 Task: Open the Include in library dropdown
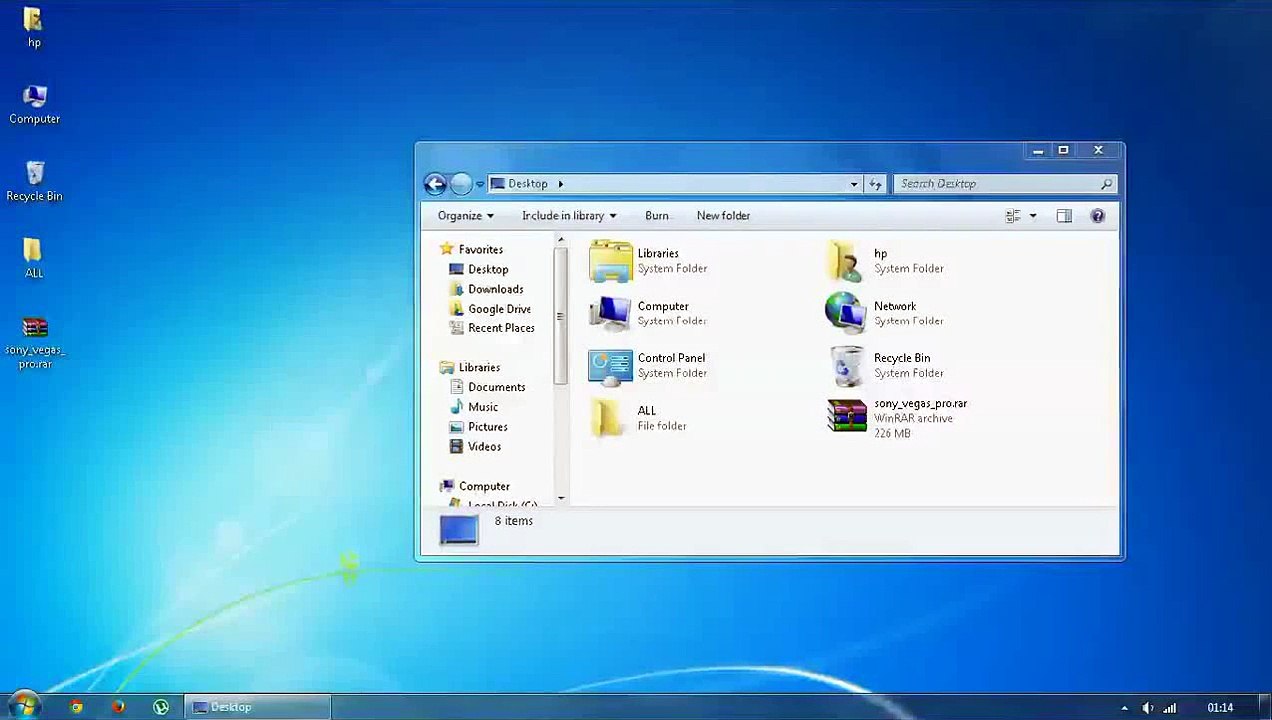(x=569, y=216)
